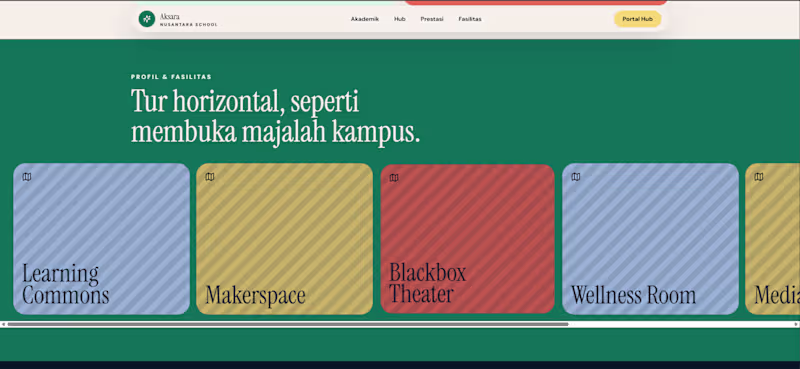Click map icon on Makerspace card

[x=210, y=177]
